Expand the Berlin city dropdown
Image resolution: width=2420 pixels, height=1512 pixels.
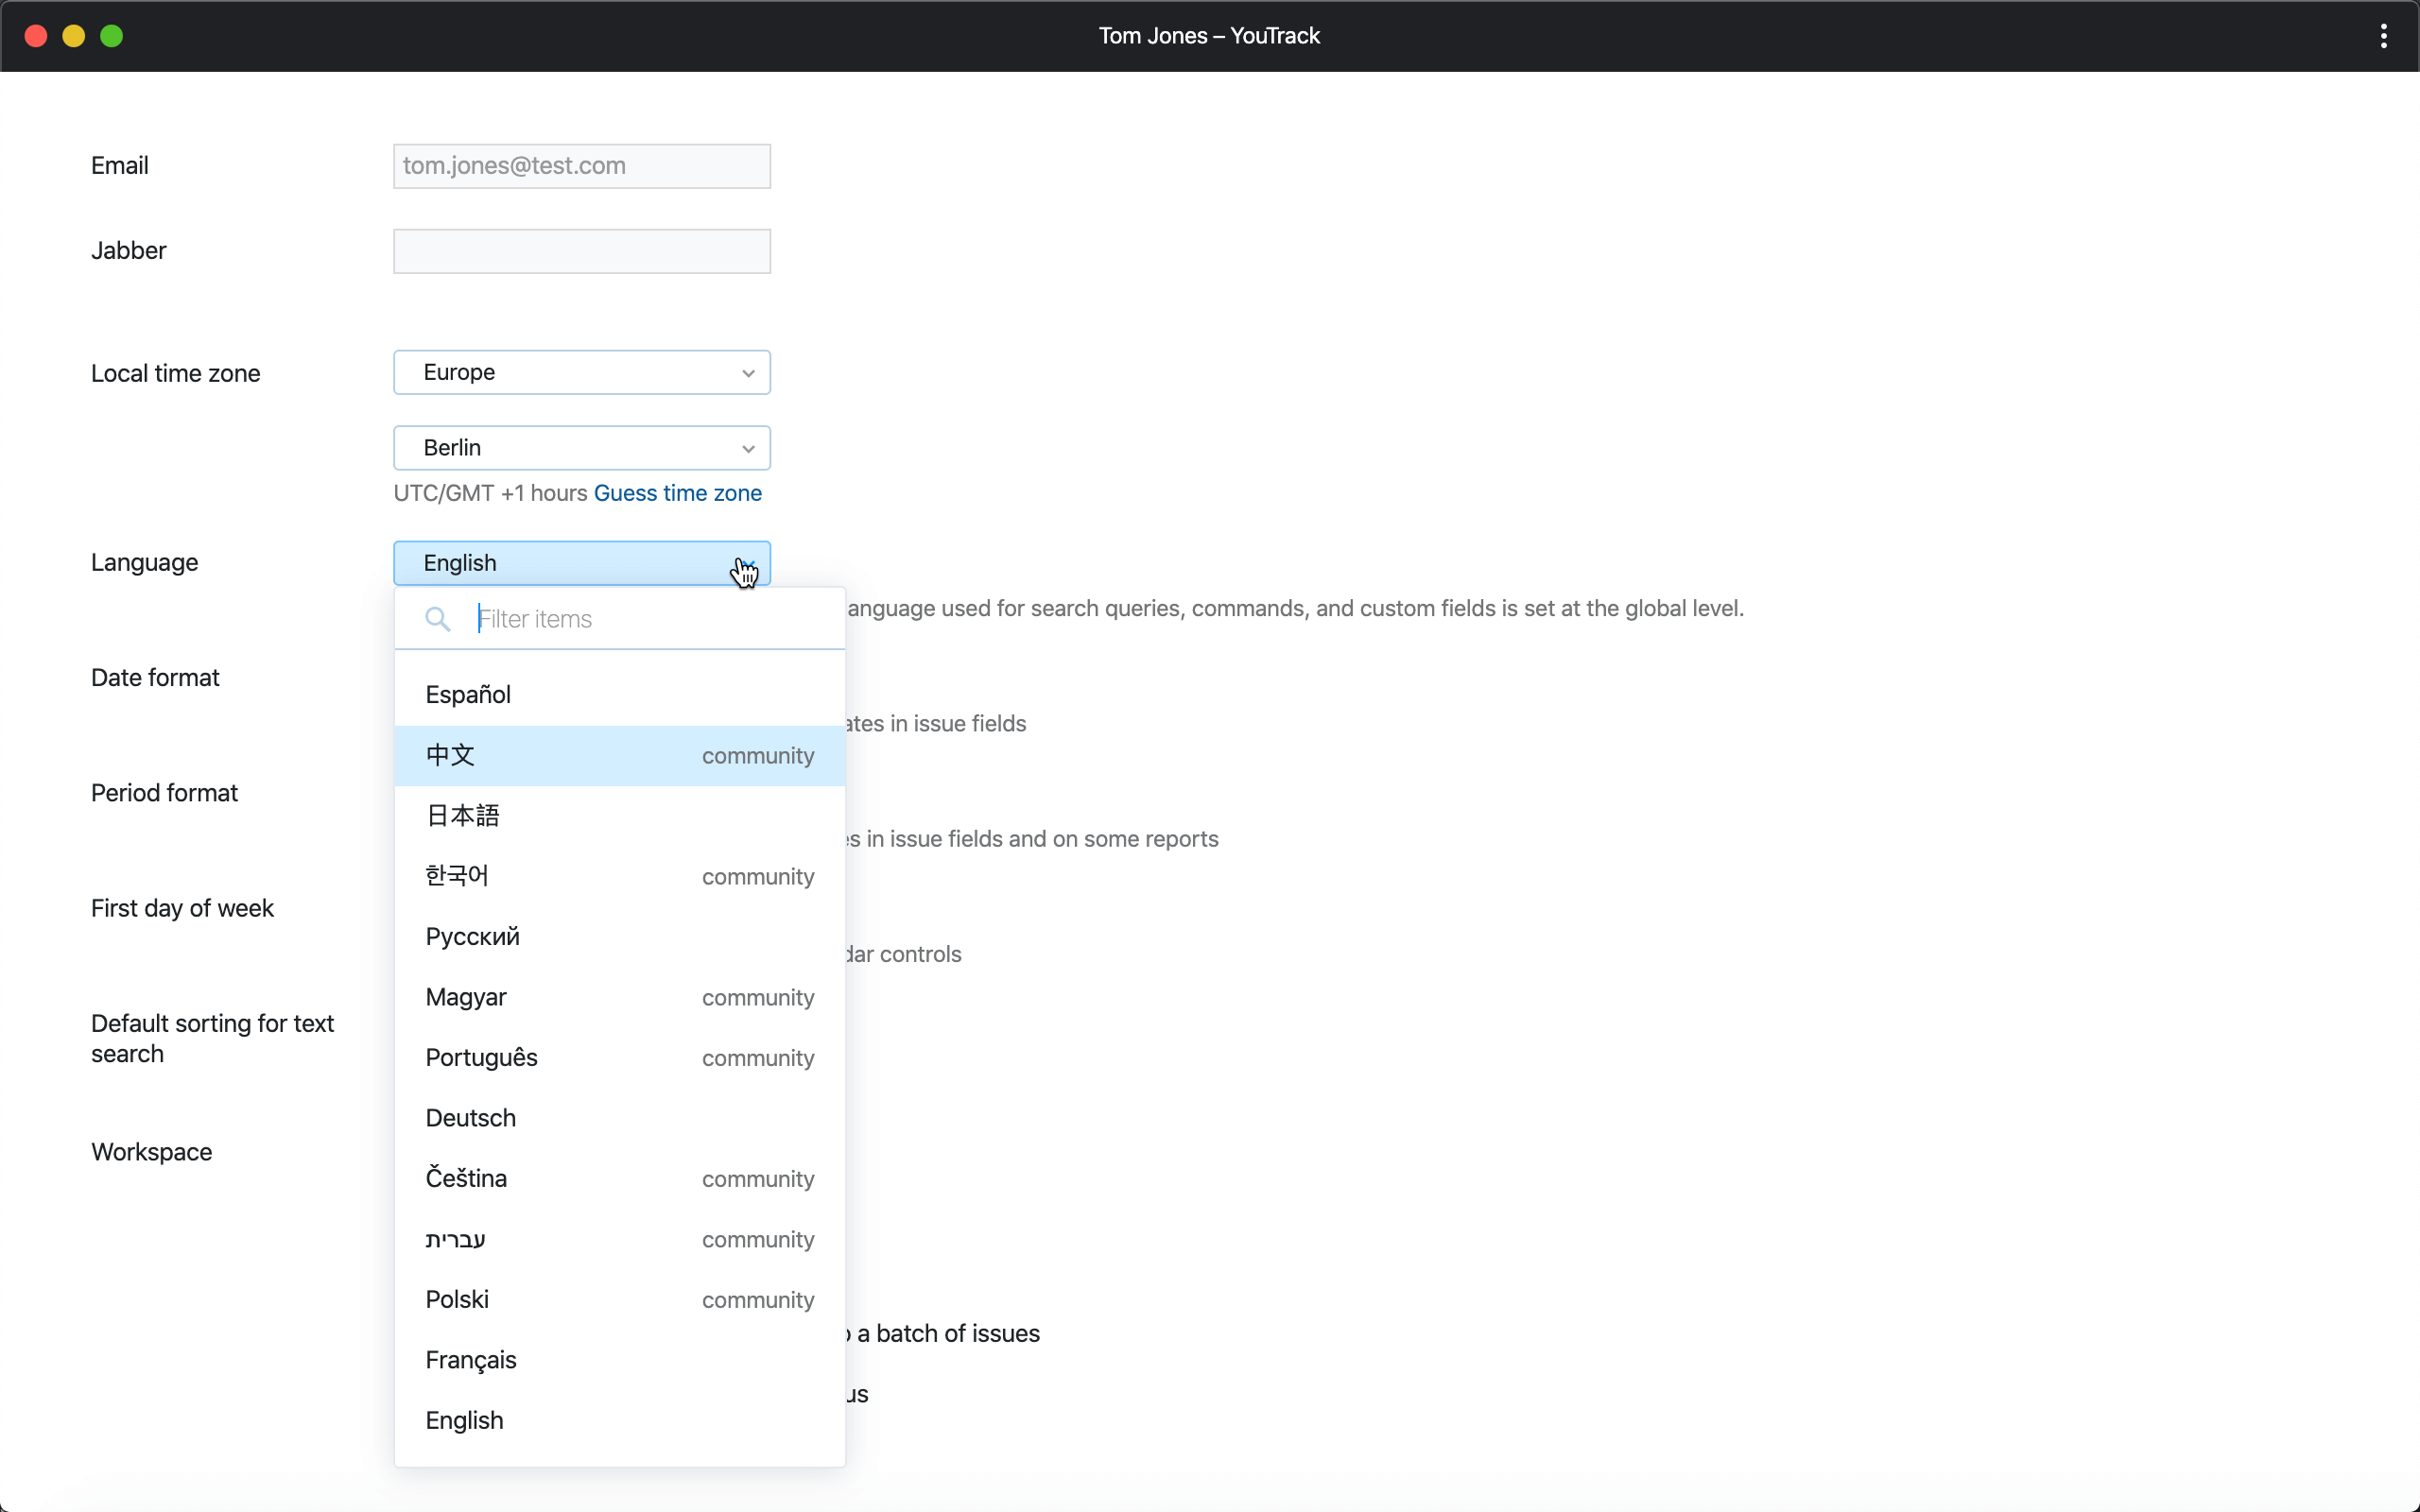(581, 448)
